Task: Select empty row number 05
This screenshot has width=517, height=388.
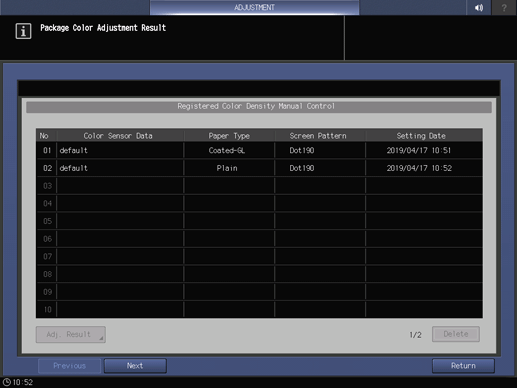Action: (259, 221)
